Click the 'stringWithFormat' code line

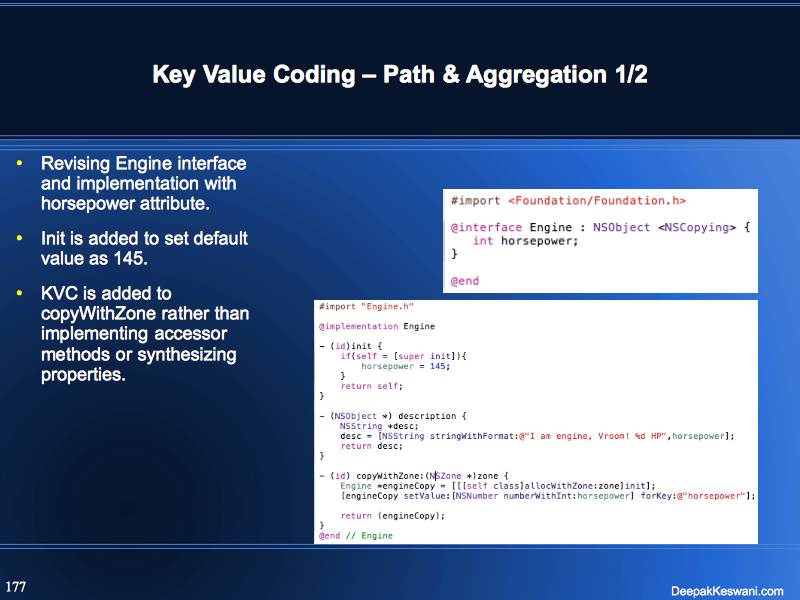click(537, 435)
